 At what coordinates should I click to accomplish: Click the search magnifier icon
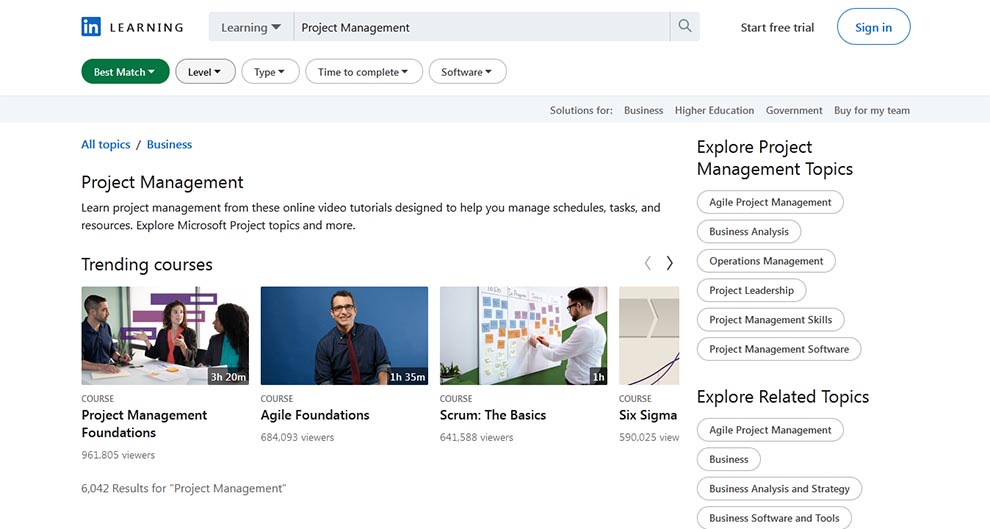pos(684,27)
